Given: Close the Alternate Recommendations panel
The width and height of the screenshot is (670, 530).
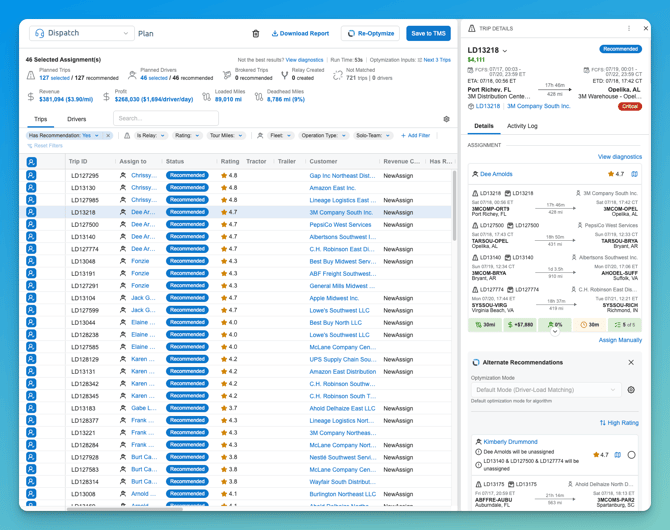Looking at the screenshot, I should [x=631, y=362].
